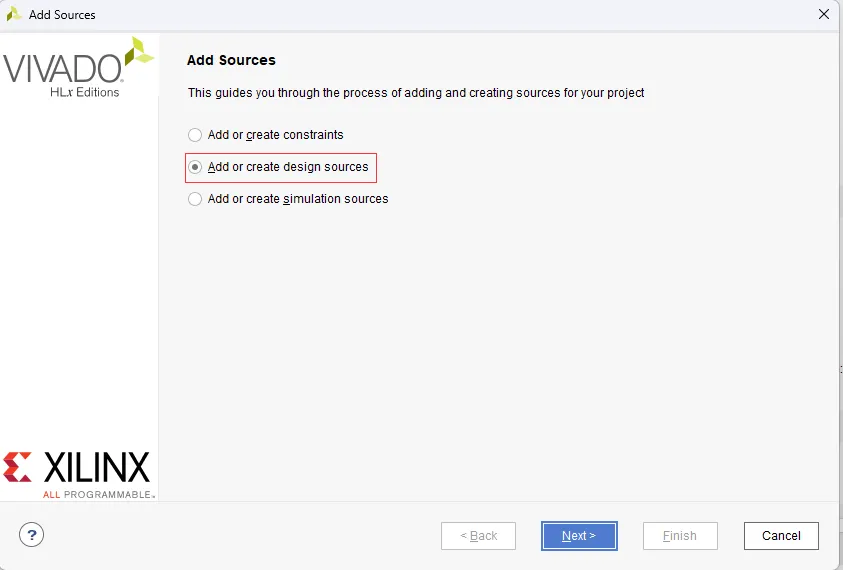Close the Add Sources dialog window
Image resolution: width=843 pixels, height=570 pixels.
pyautogui.click(x=824, y=15)
